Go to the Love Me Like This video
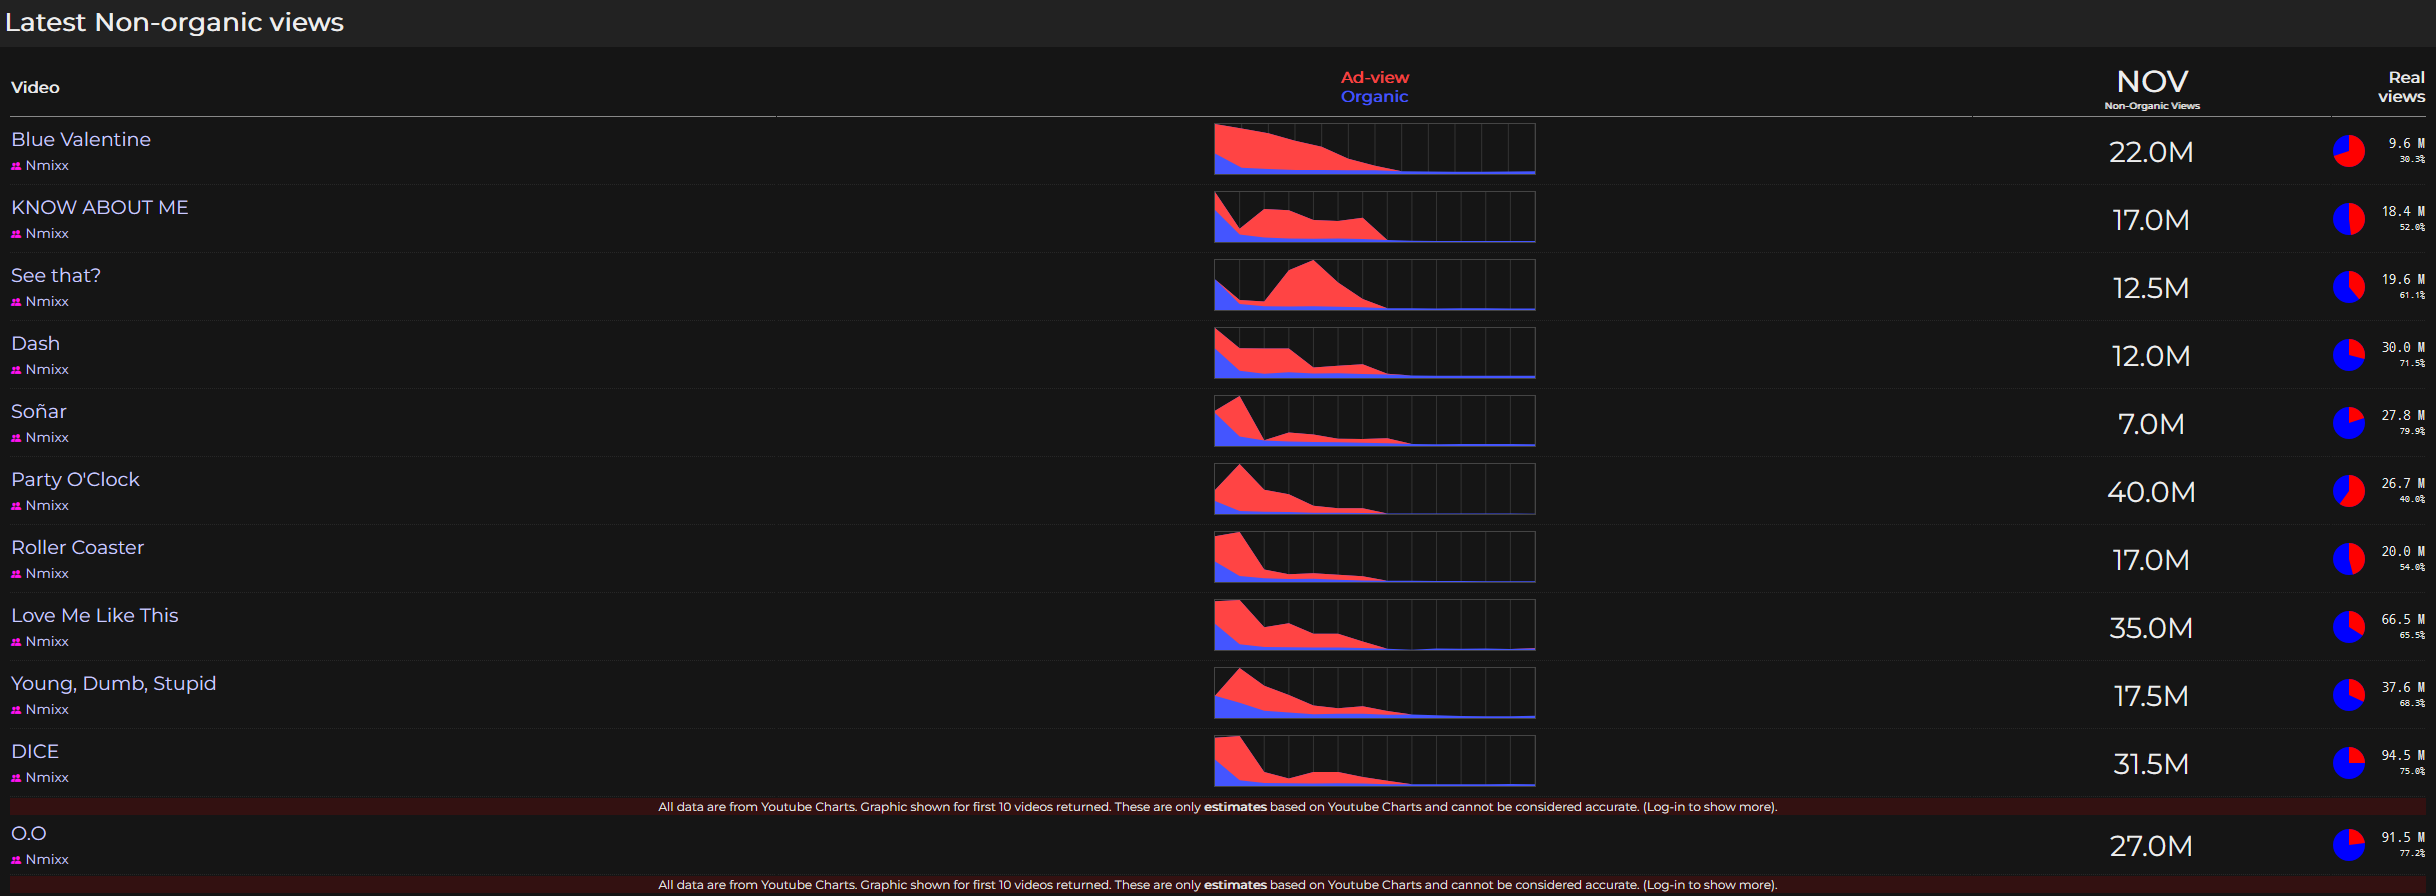2436x896 pixels. click(x=95, y=615)
